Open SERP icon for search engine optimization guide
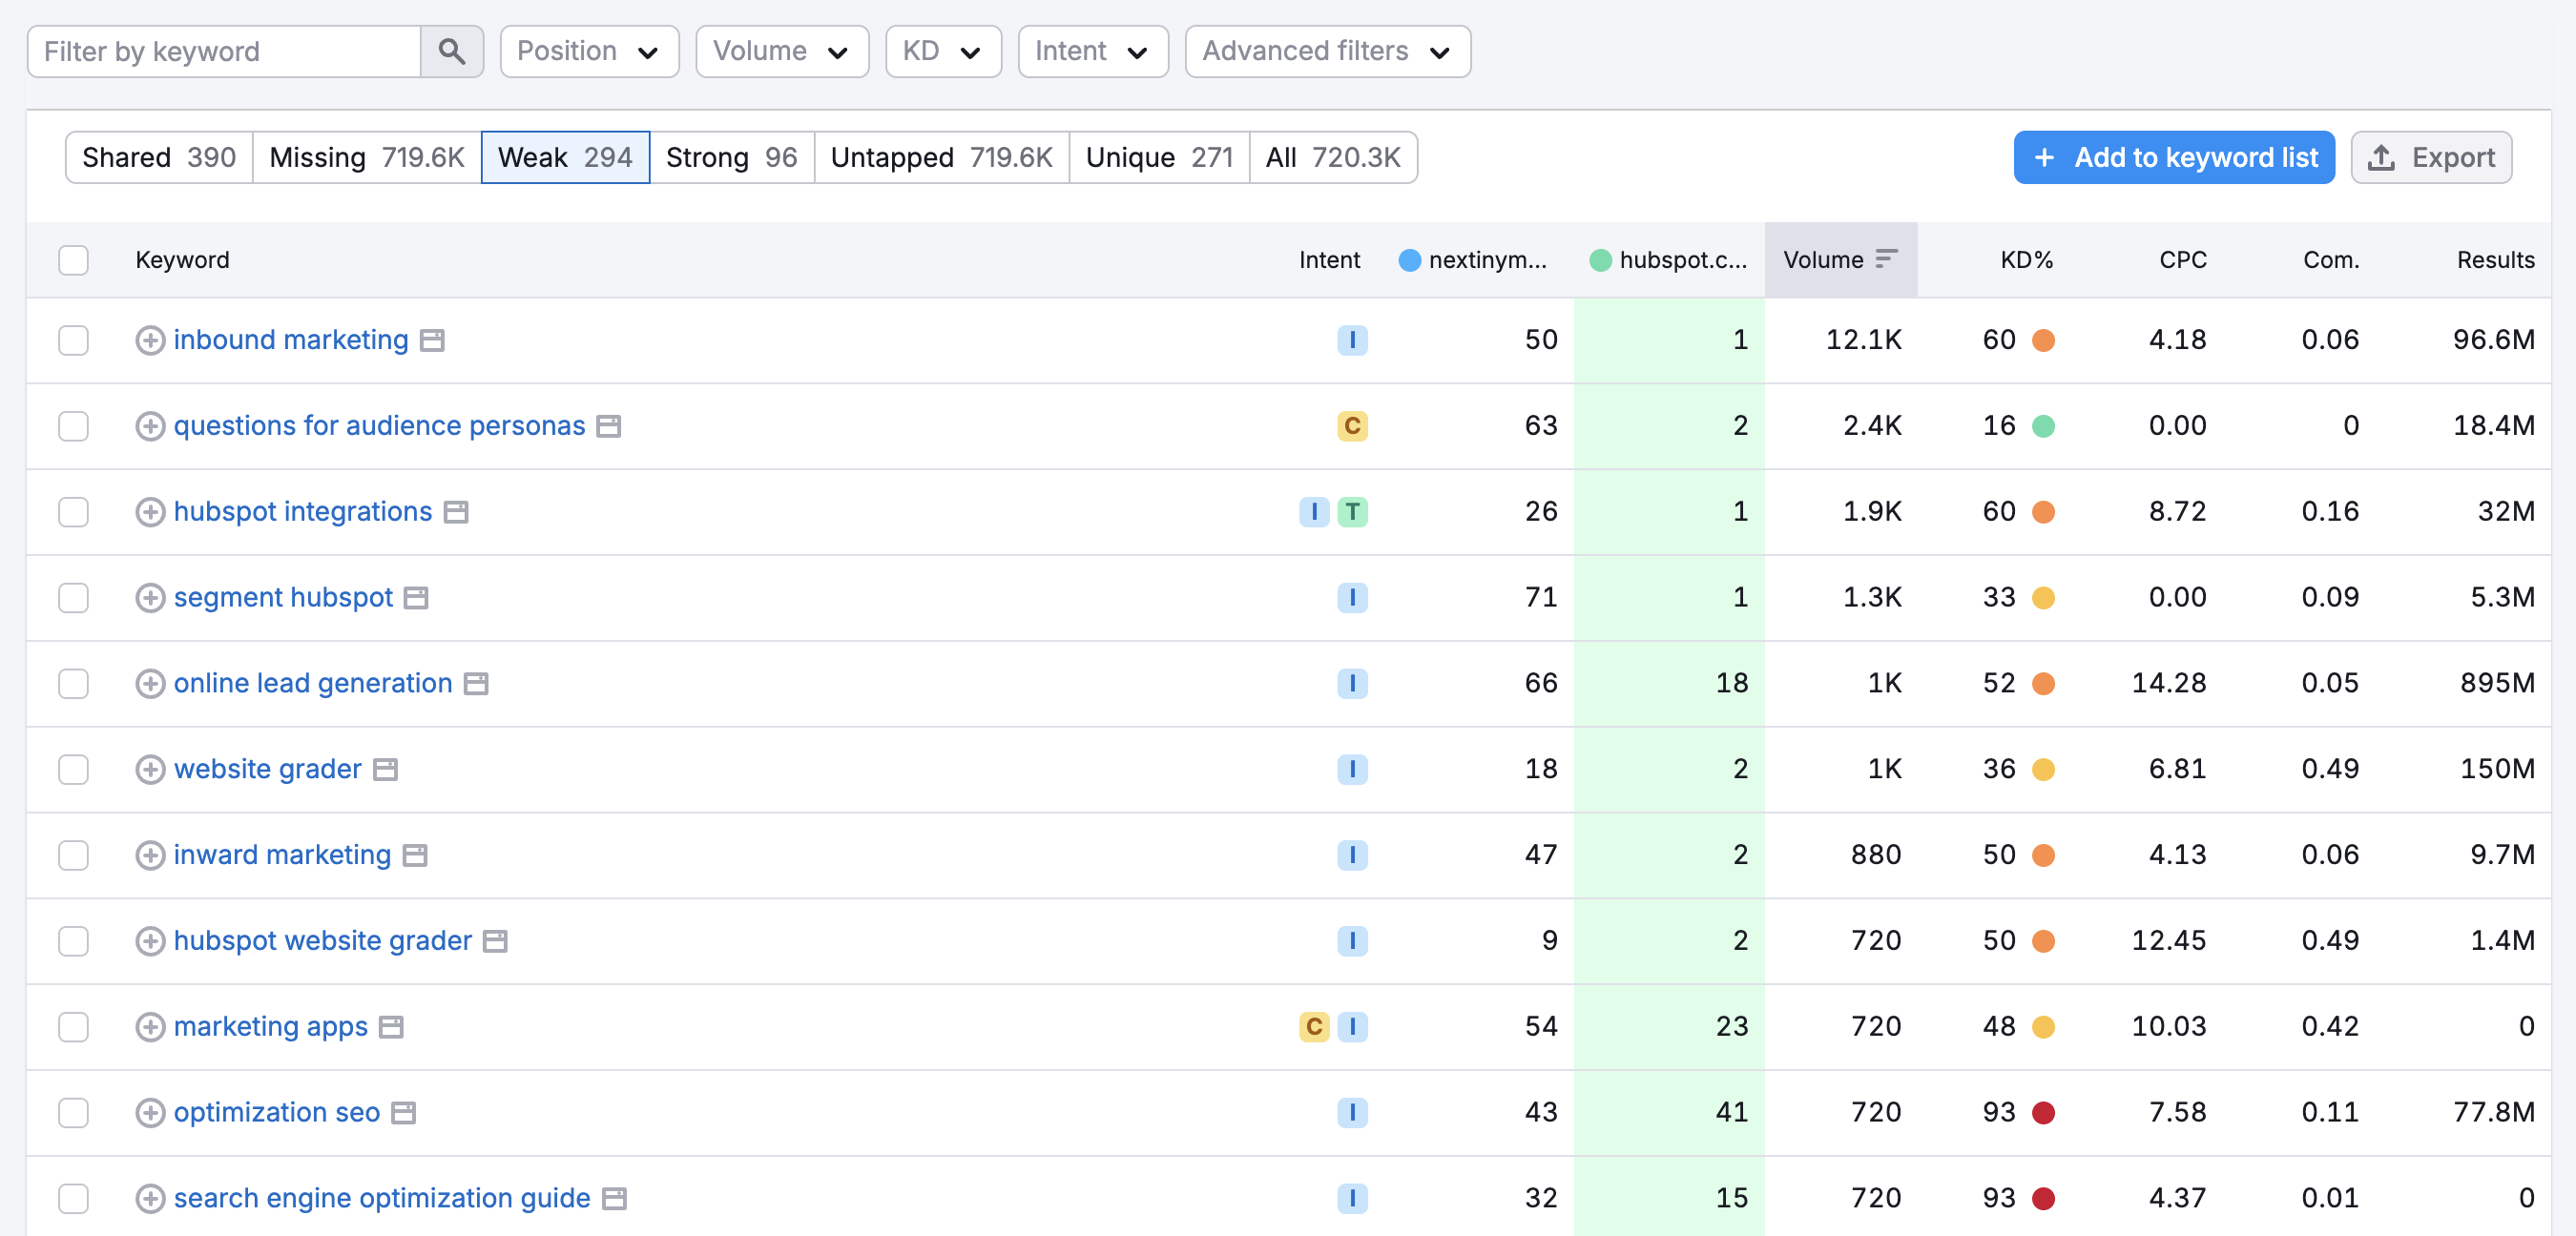Image resolution: width=2576 pixels, height=1236 pixels. pos(614,1199)
